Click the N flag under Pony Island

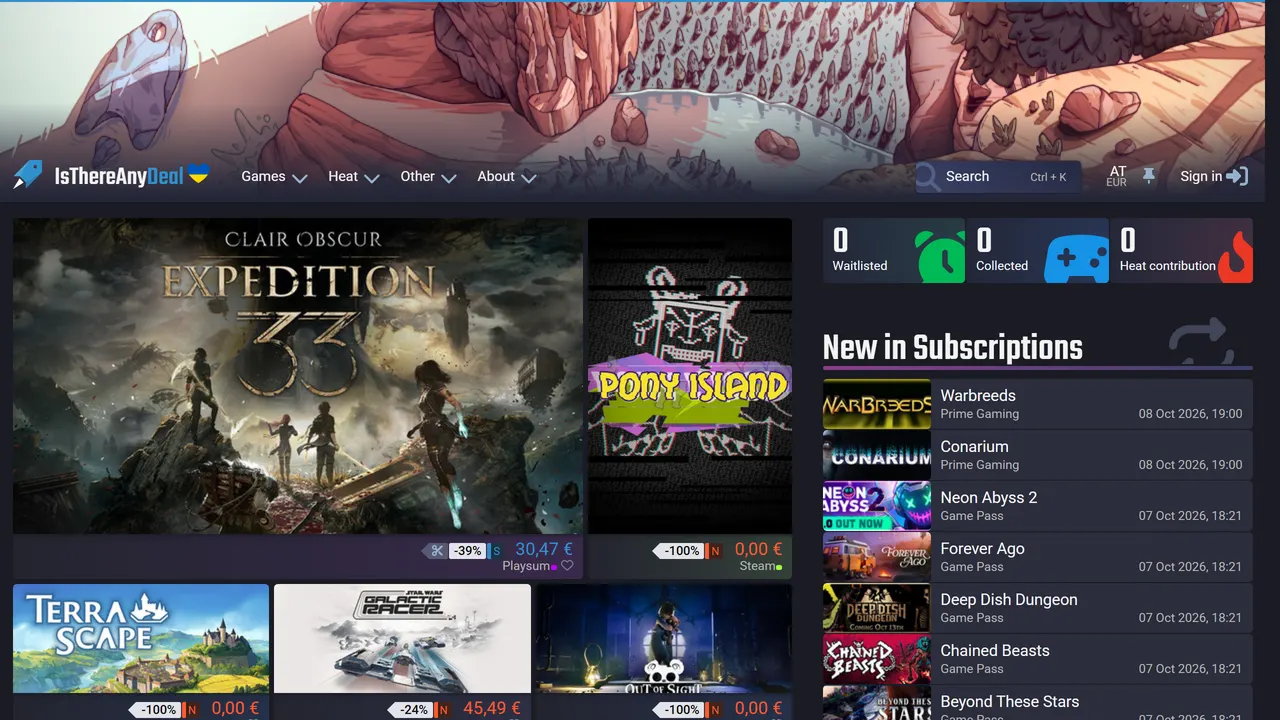pos(714,551)
